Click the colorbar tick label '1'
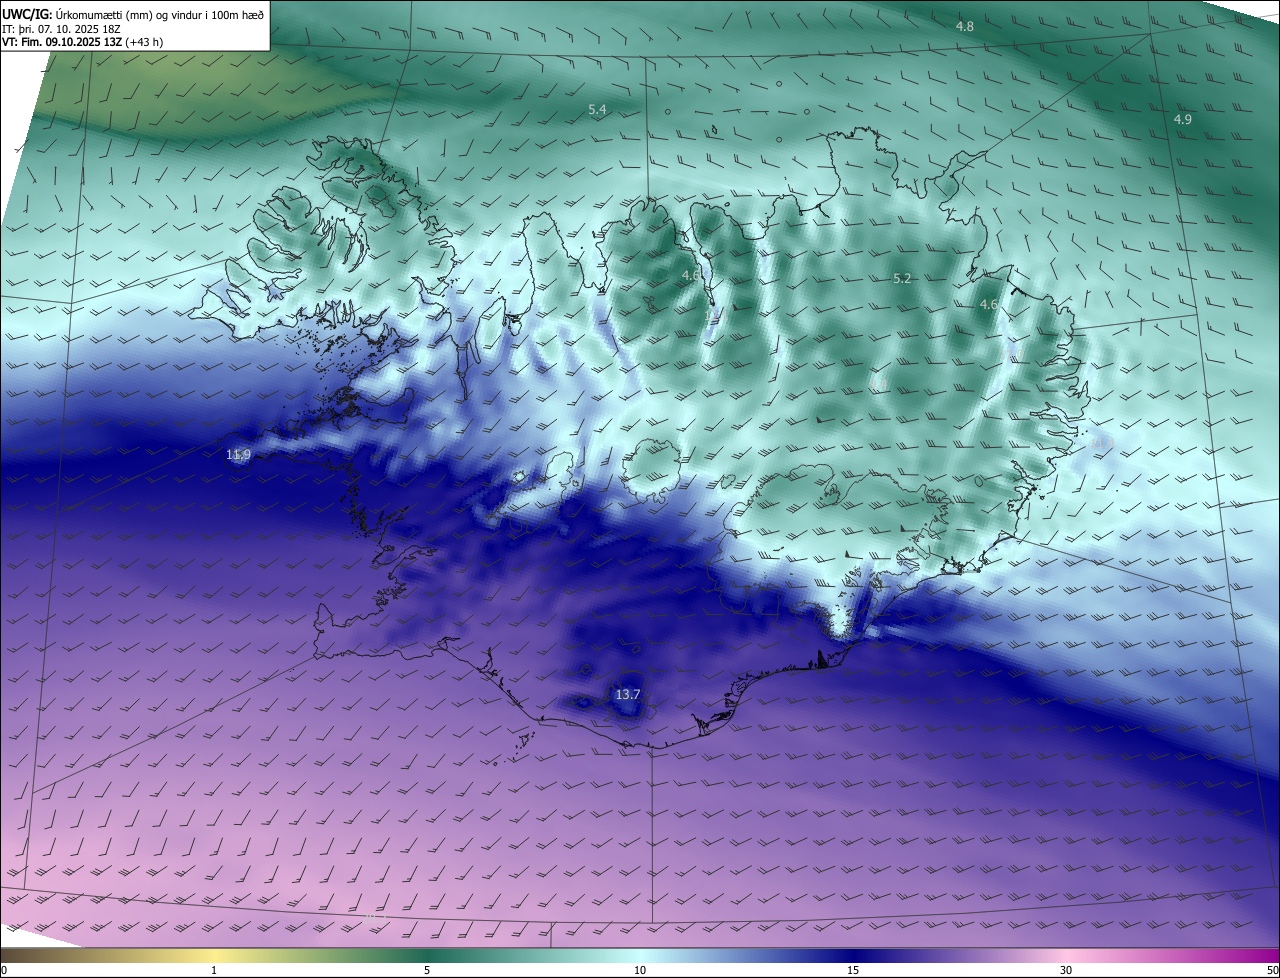This screenshot has width=1280, height=978. 214,970
